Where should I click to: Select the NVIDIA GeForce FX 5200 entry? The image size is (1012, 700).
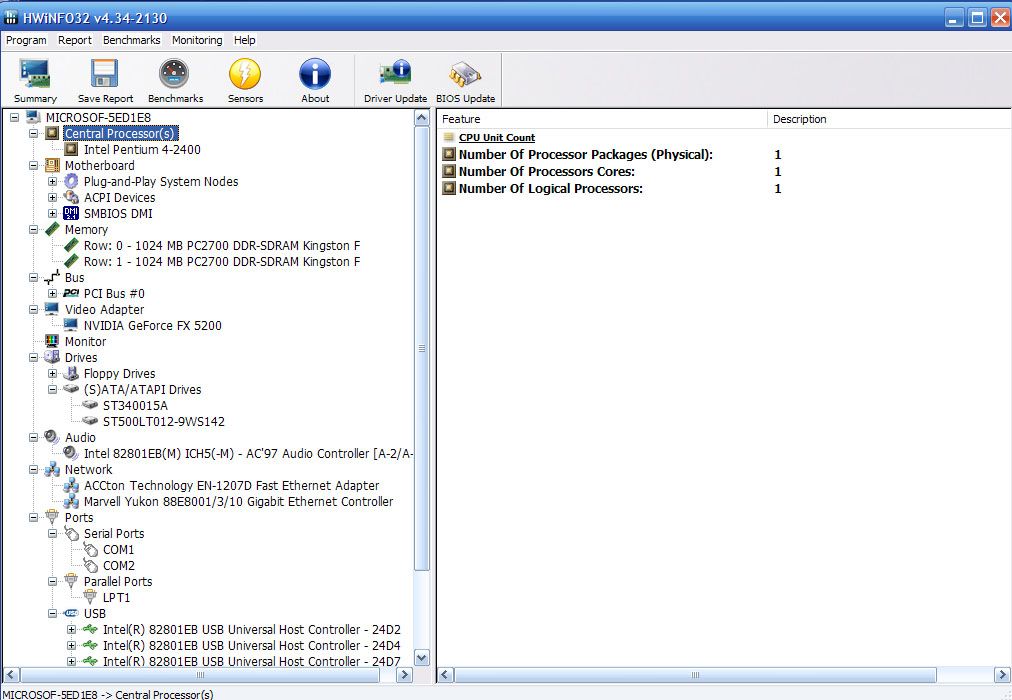pos(152,326)
